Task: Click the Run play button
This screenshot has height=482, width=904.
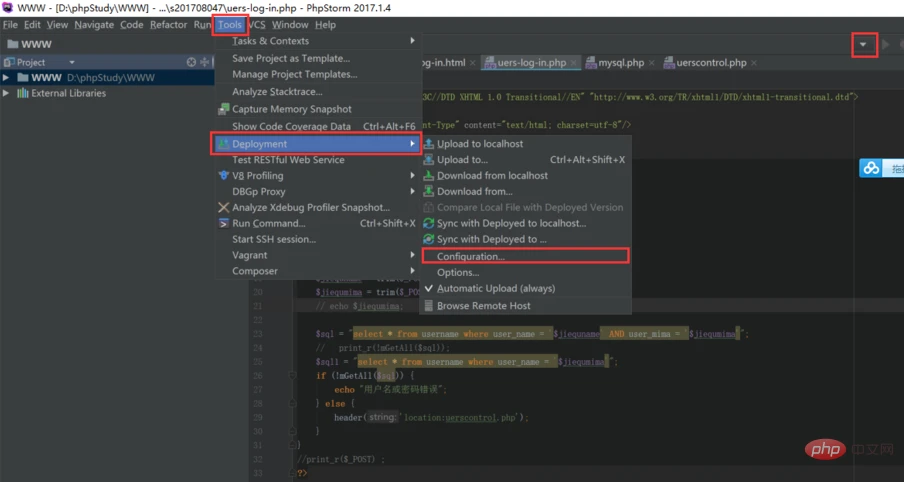Action: coord(886,44)
